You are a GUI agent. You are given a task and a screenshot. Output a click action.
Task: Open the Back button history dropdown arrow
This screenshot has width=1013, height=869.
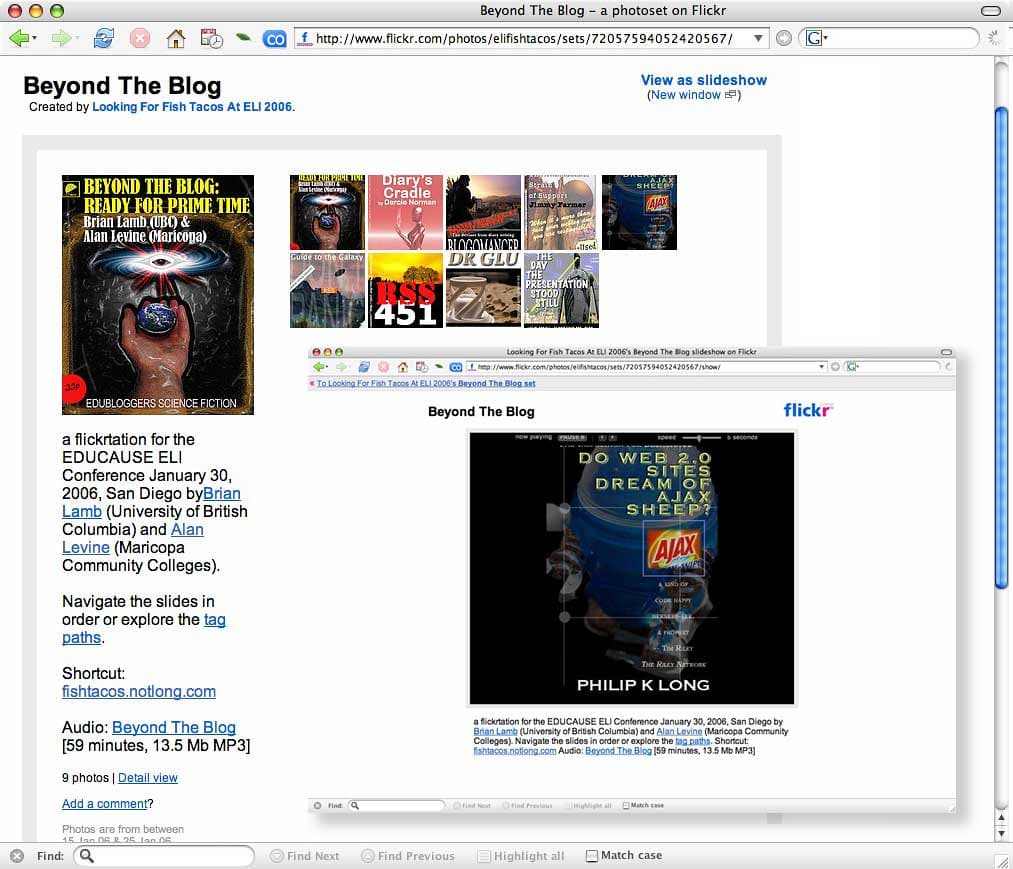coord(34,38)
